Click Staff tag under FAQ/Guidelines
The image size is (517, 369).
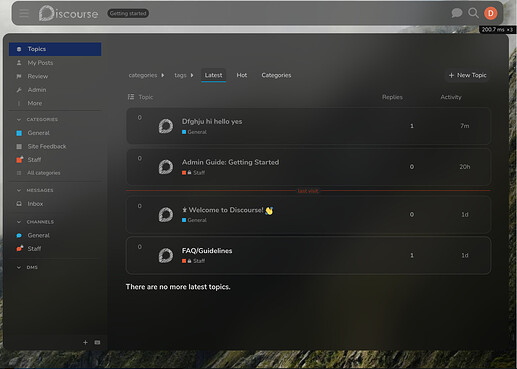(193, 261)
